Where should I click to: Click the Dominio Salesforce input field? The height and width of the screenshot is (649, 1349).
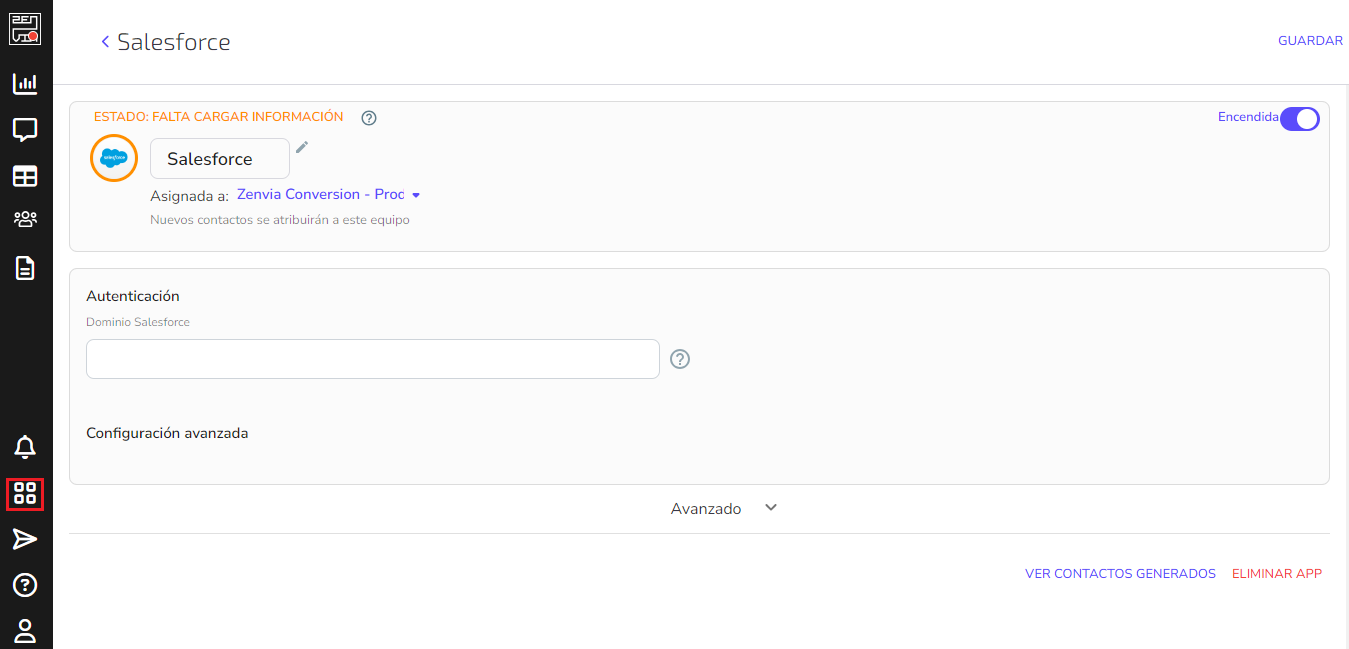(373, 359)
